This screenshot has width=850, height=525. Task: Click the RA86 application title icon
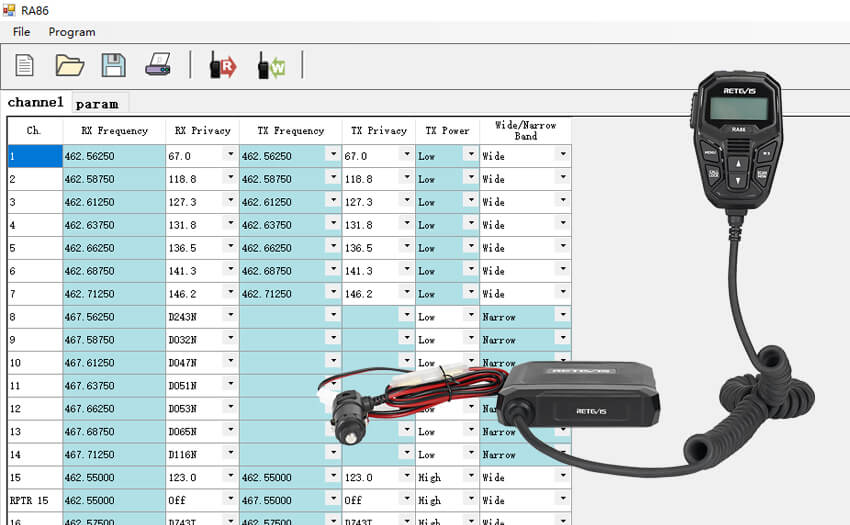[x=9, y=10]
